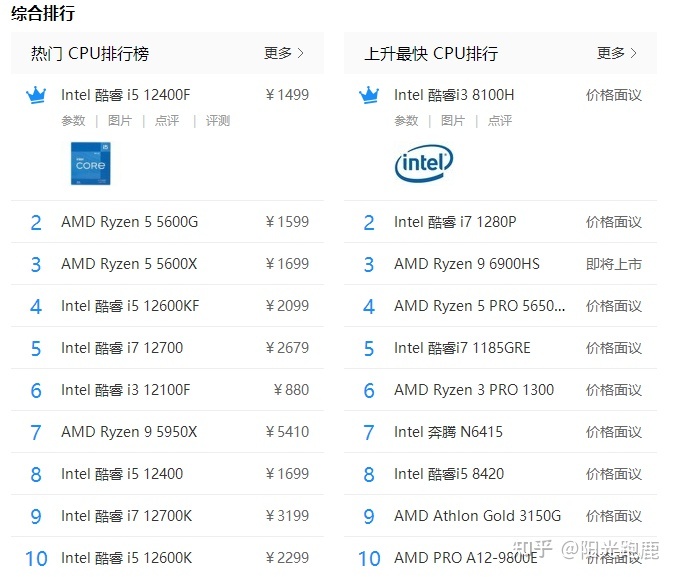Open 点评 link under i3 8100H
The image size is (676, 577).
500,121
